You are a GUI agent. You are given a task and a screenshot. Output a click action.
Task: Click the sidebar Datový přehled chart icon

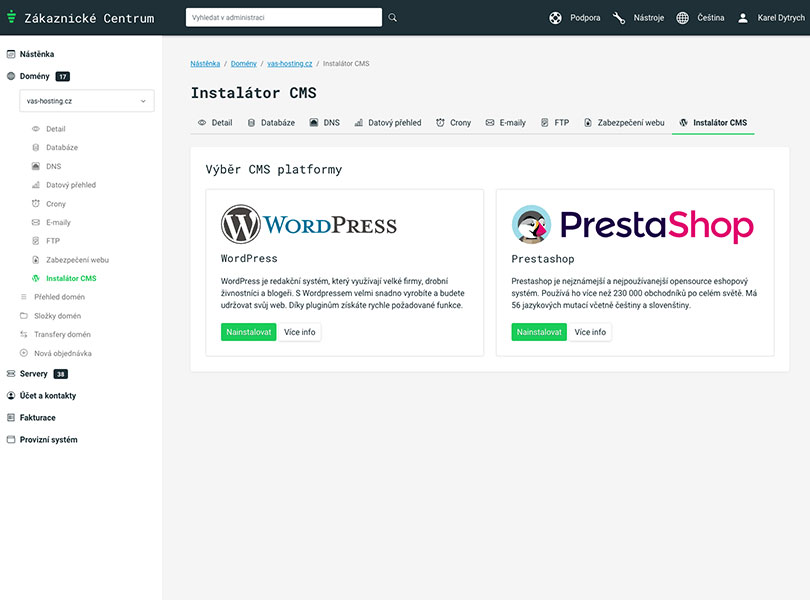click(x=36, y=185)
